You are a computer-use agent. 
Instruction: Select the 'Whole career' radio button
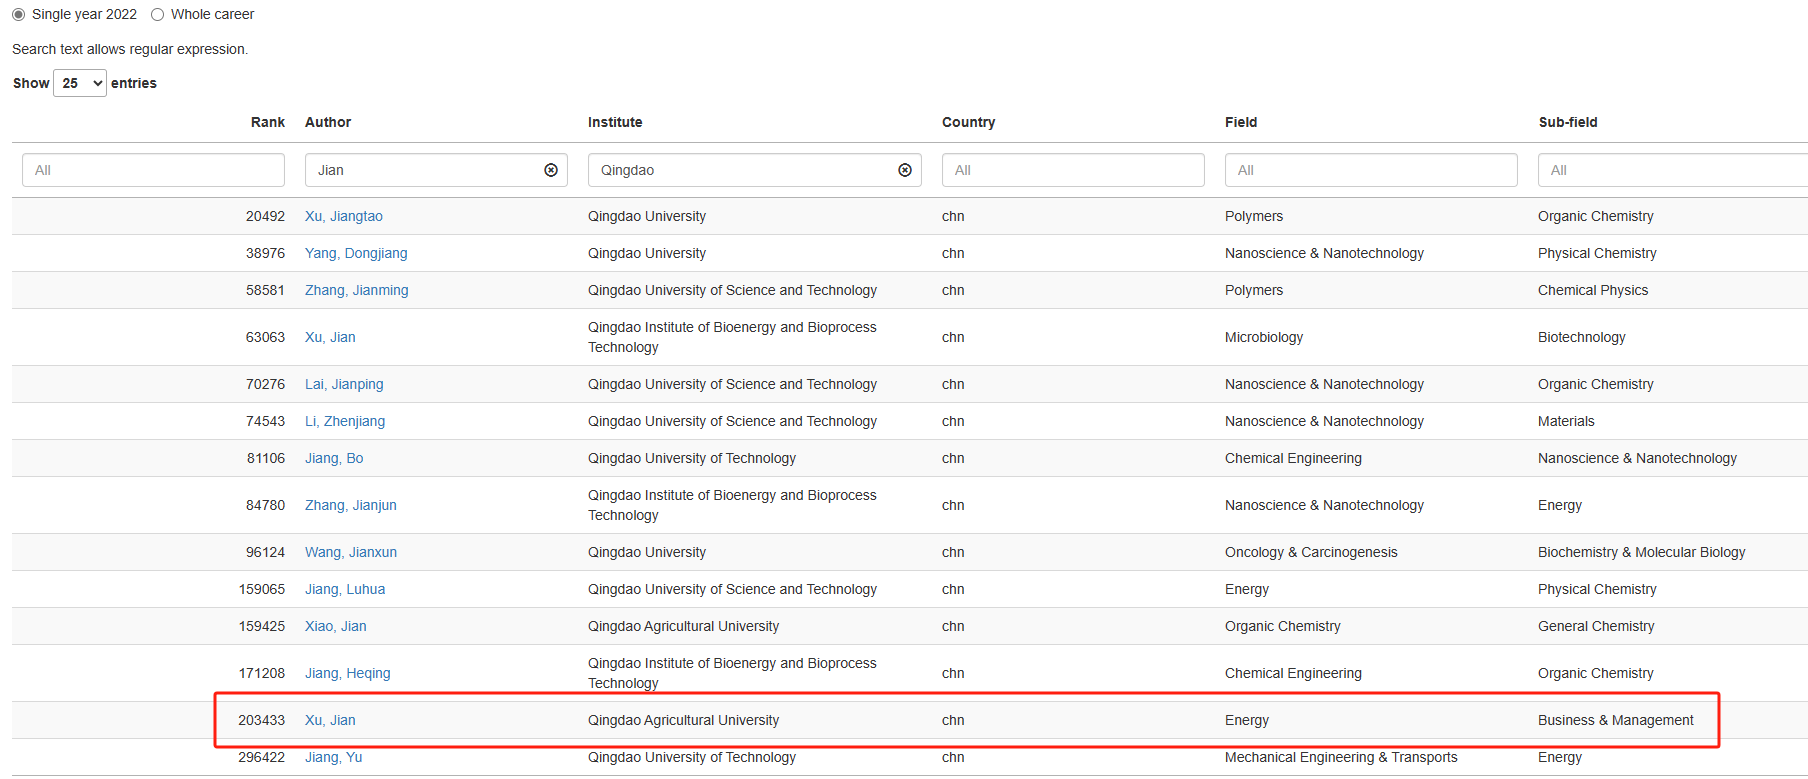click(157, 14)
